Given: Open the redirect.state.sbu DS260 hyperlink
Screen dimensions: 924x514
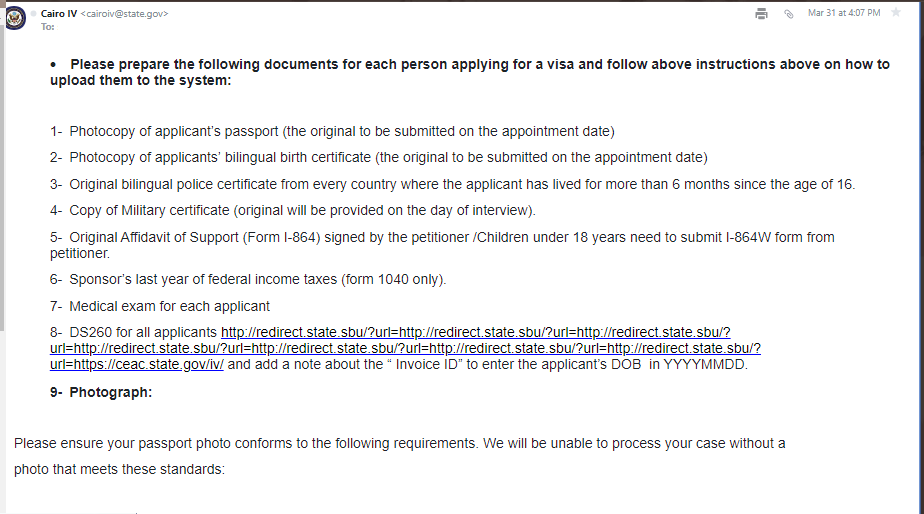Looking at the screenshot, I should (405, 348).
